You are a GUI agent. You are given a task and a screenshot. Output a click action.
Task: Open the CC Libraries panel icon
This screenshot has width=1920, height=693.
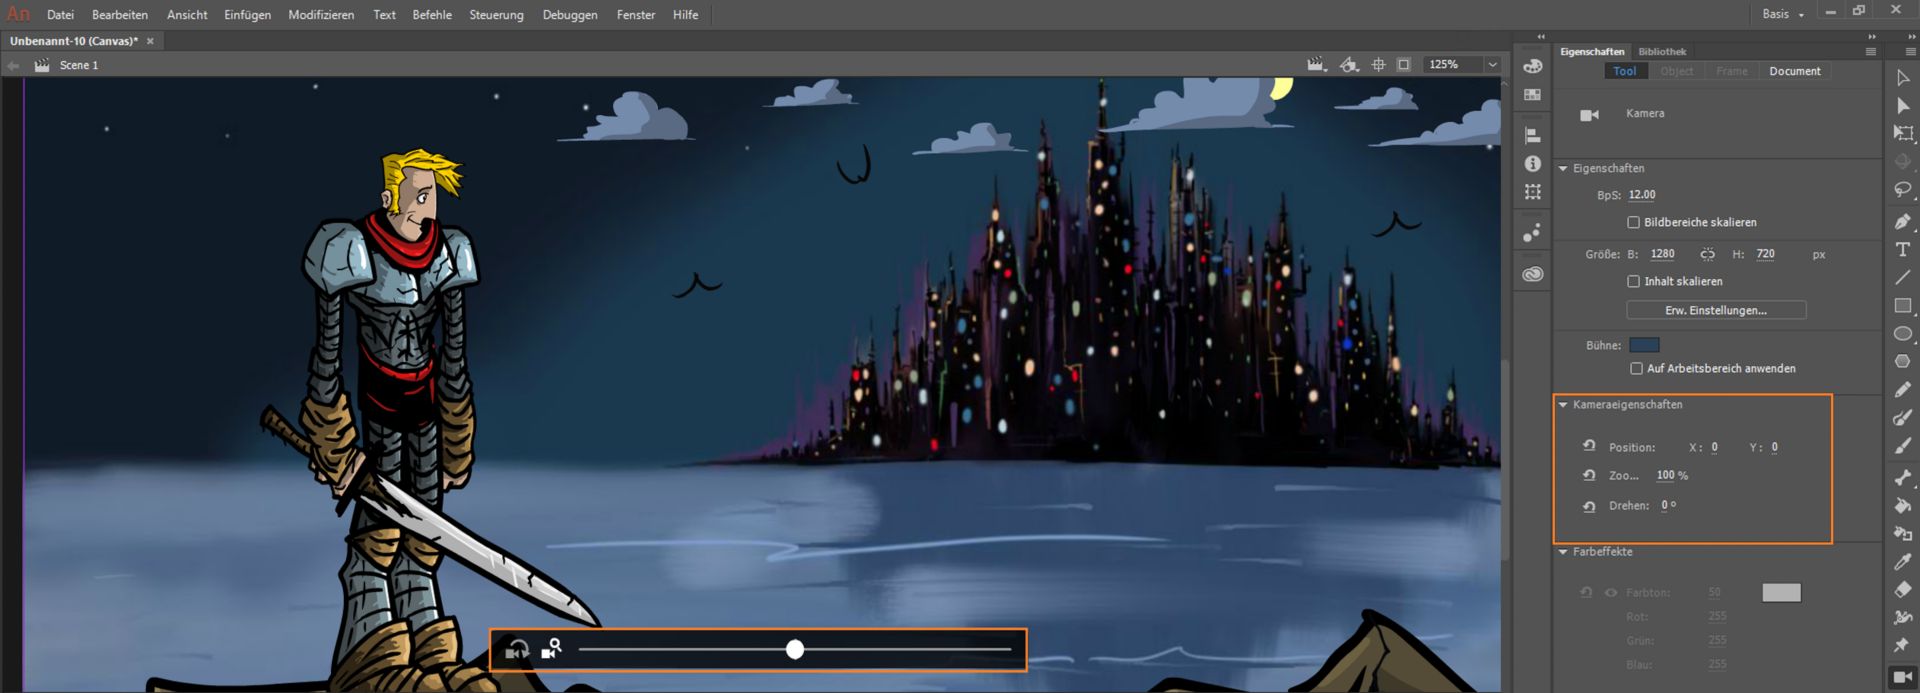coord(1532,274)
